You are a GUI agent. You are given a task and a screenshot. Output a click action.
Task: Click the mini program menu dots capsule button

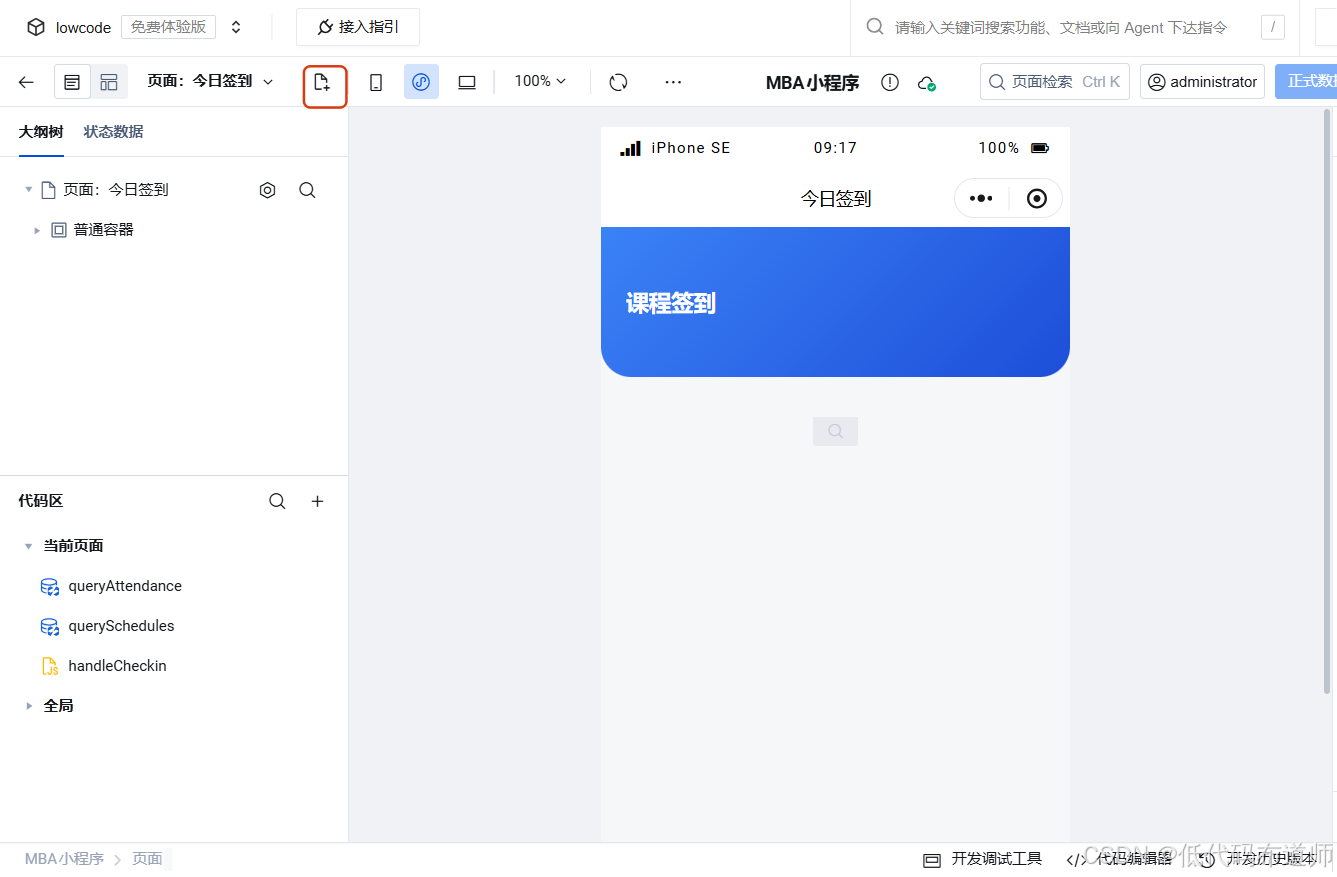[981, 198]
